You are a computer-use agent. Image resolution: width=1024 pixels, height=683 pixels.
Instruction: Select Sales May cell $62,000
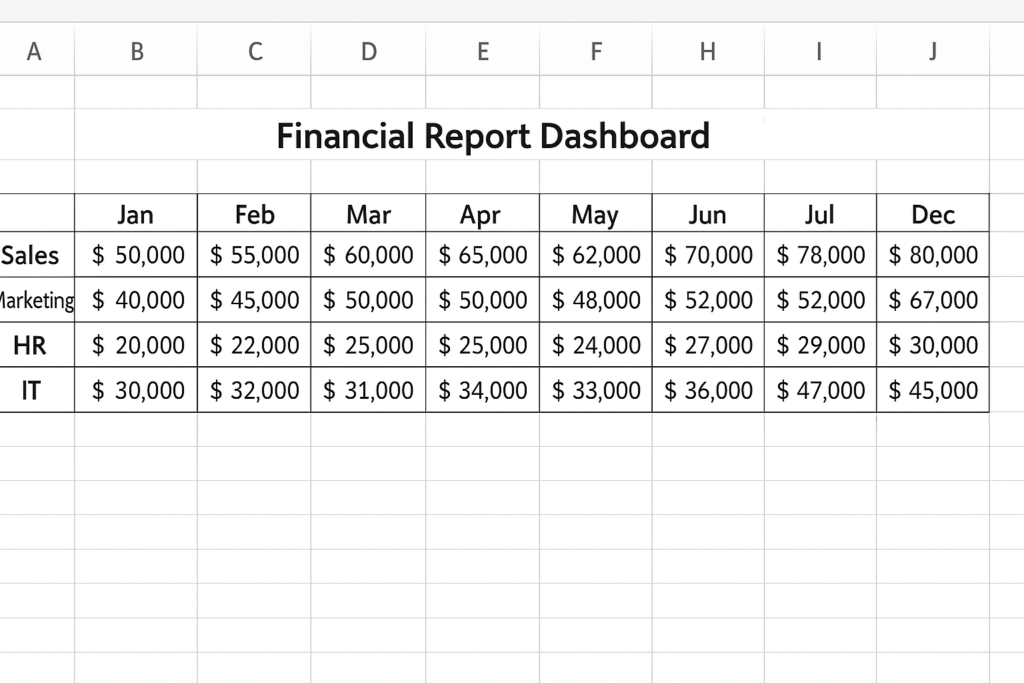pos(595,255)
